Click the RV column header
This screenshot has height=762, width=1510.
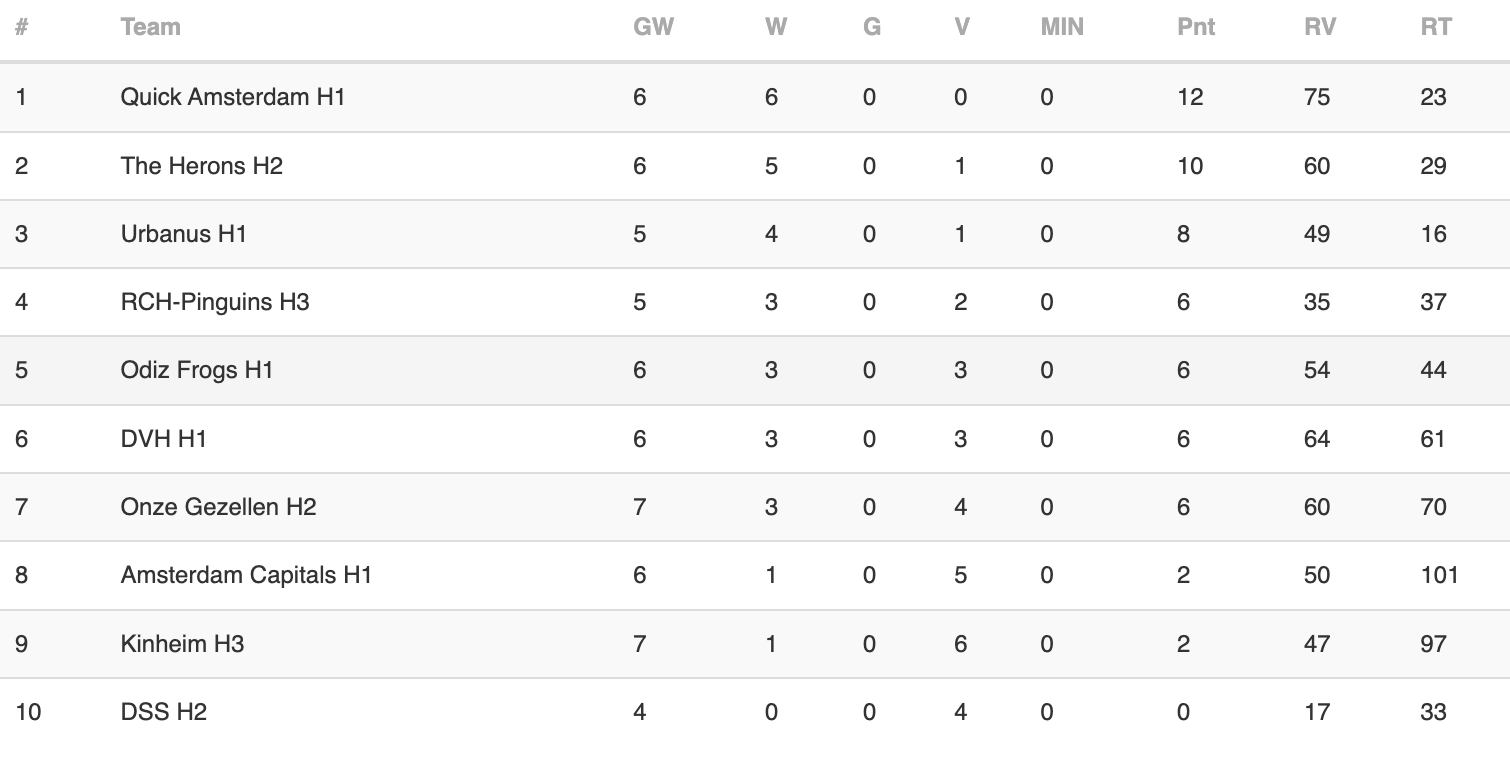pyautogui.click(x=1320, y=27)
